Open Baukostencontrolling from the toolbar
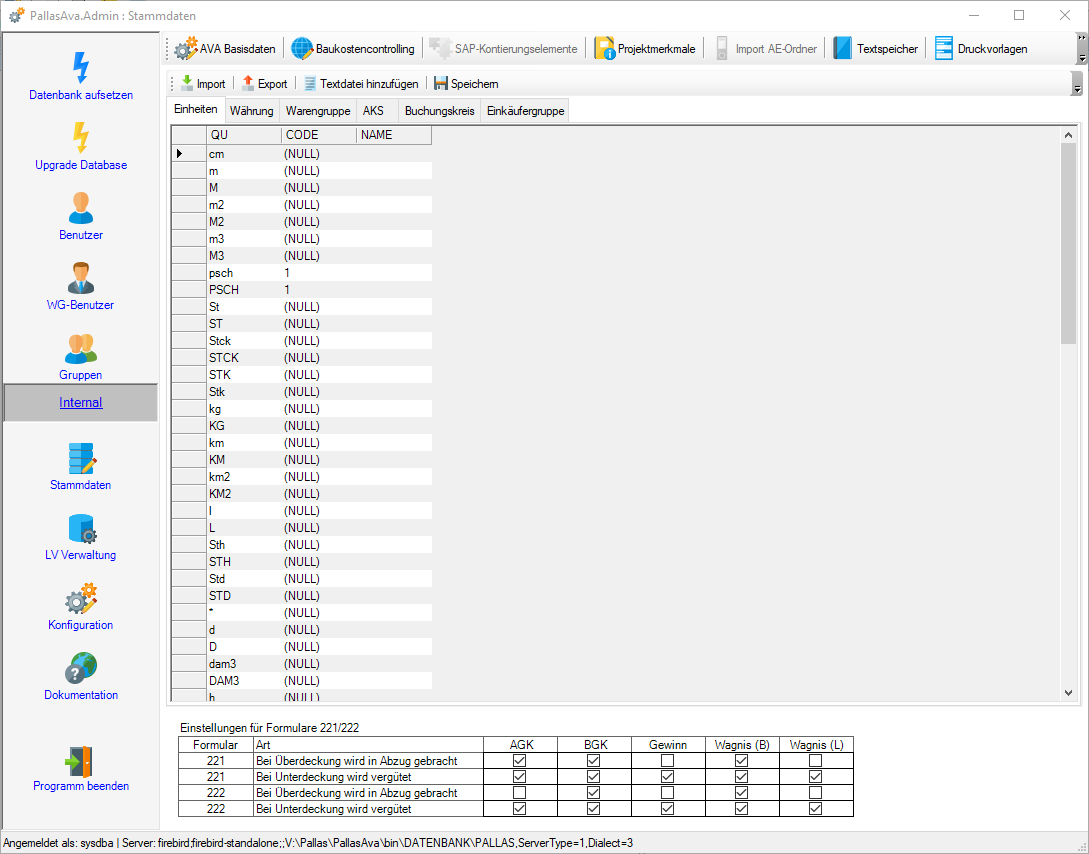Image resolution: width=1089 pixels, height=854 pixels. click(353, 49)
